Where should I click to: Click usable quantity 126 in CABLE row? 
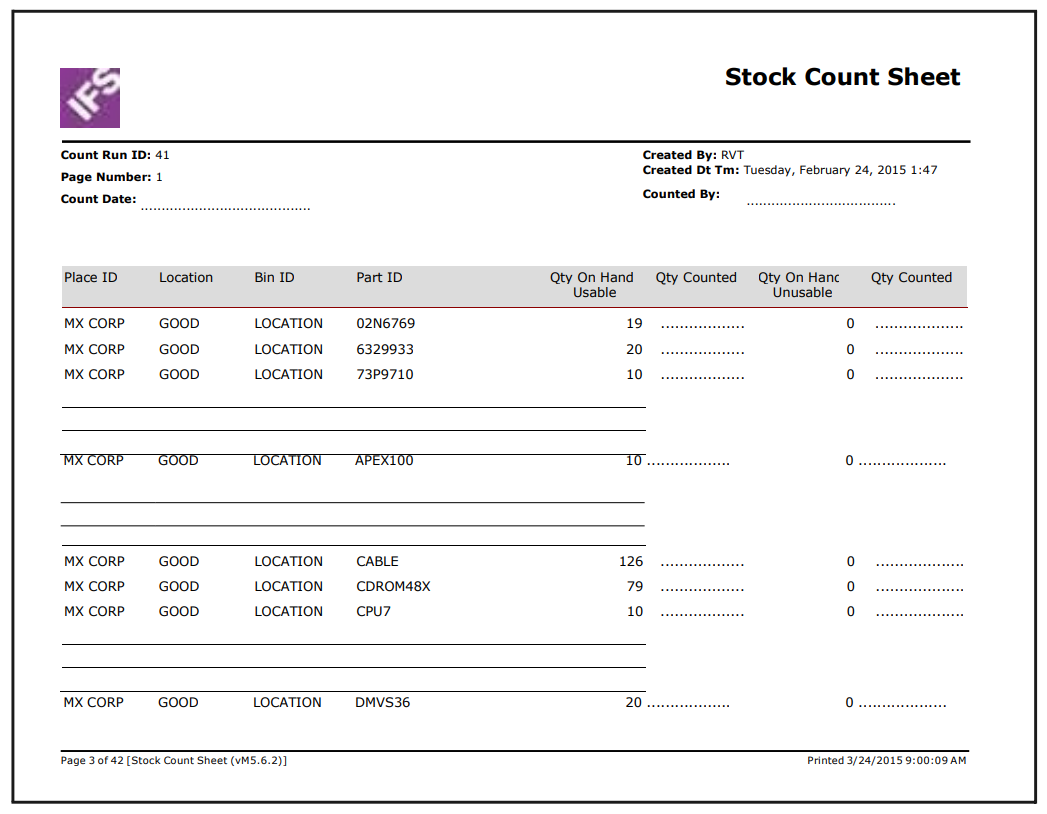[631, 562]
